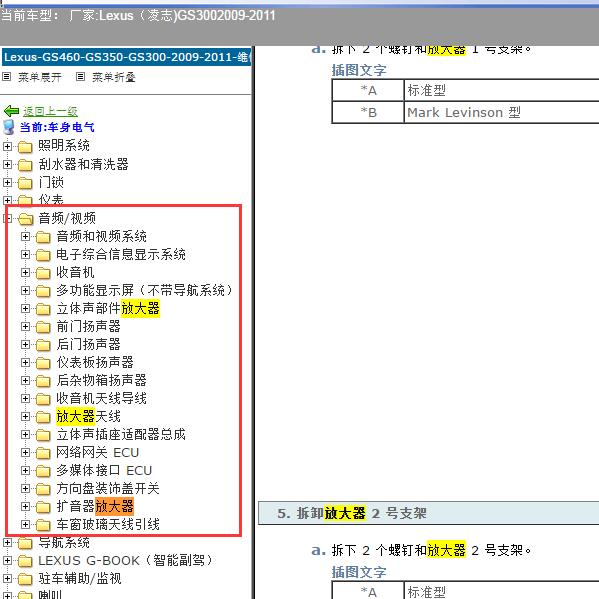
Task: Expand the 导航系统 node
Action: click(7, 542)
